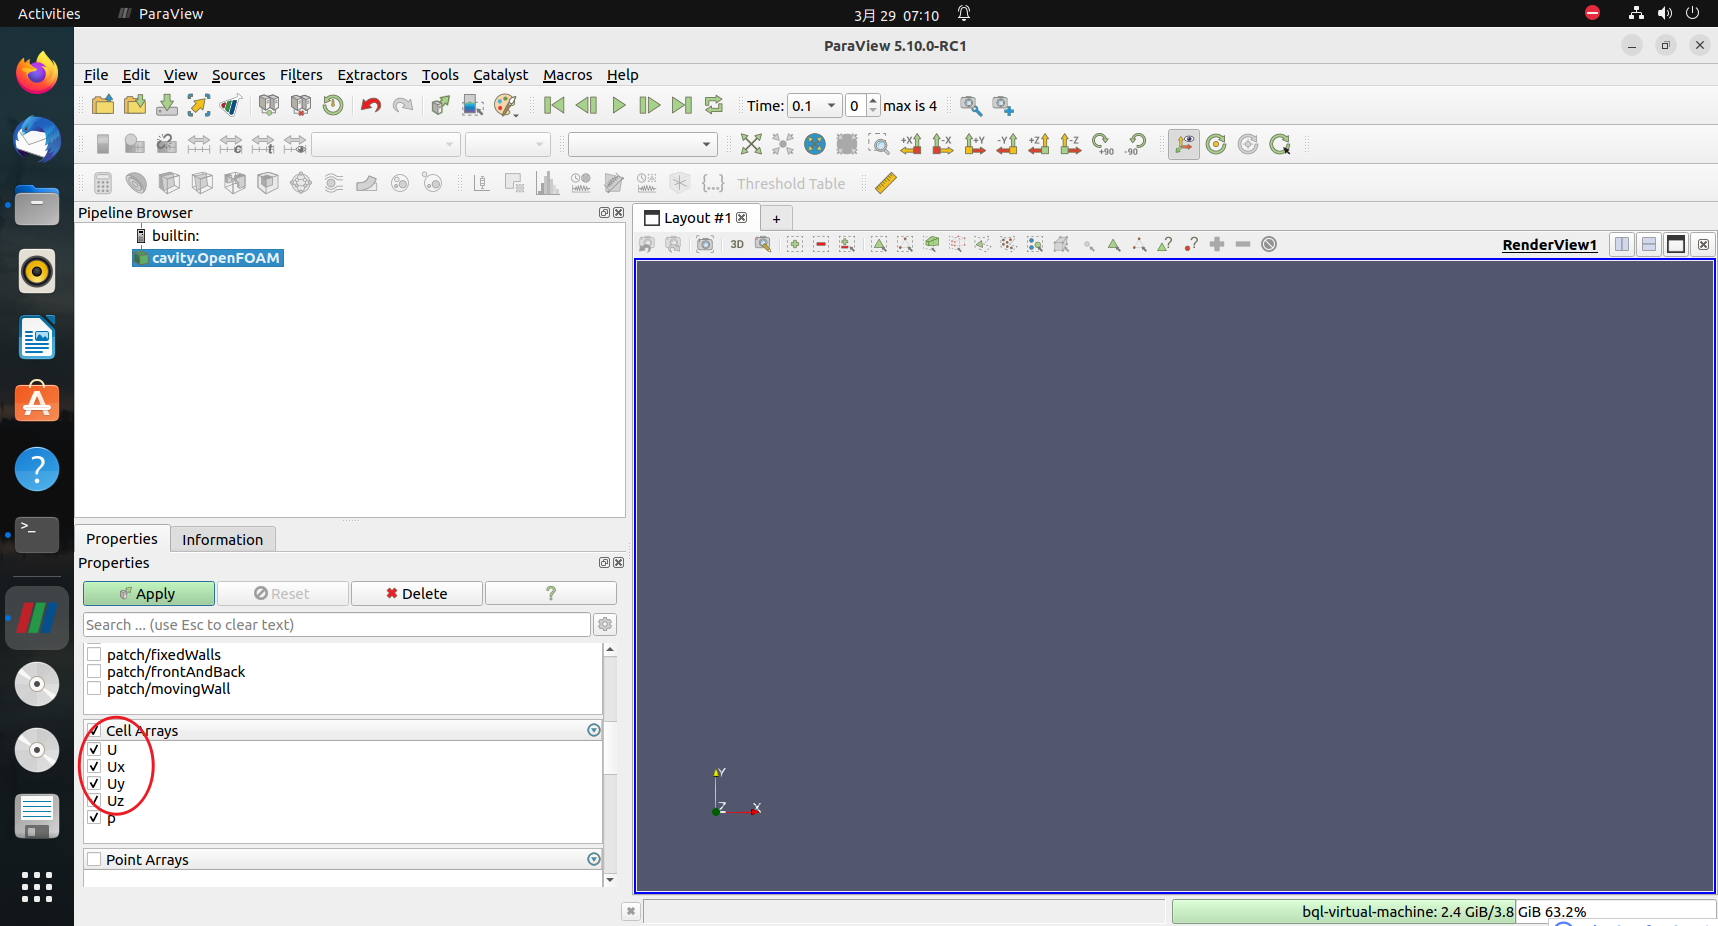Image resolution: width=1718 pixels, height=926 pixels.
Task: Add a new layout tab
Action: pos(776,218)
